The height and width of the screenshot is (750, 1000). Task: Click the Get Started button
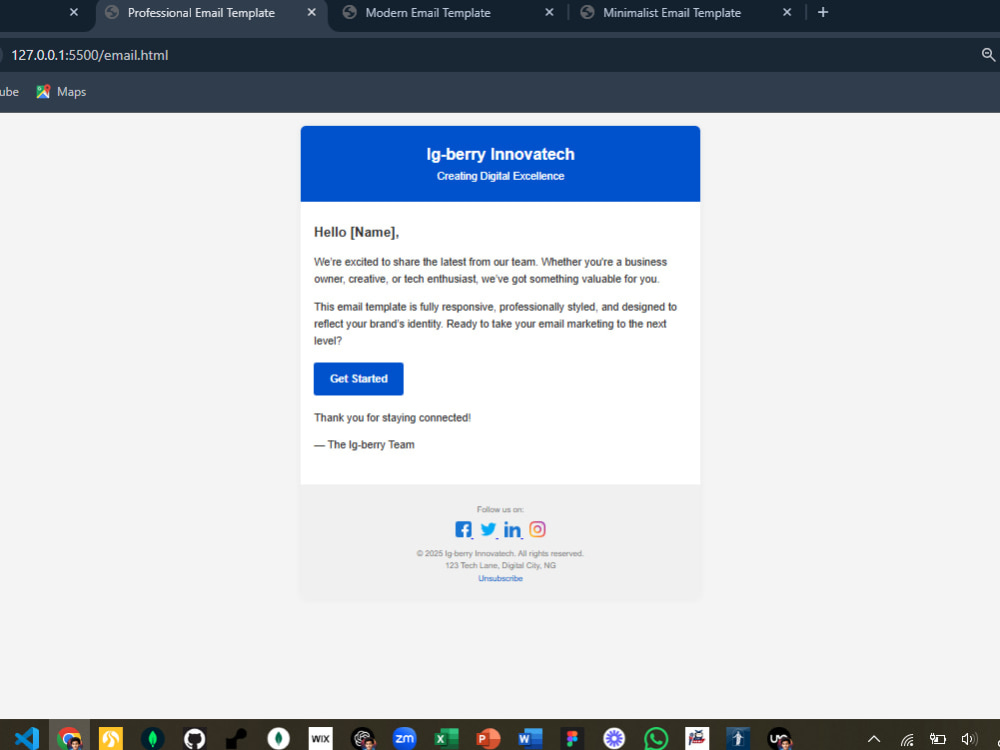[358, 379]
